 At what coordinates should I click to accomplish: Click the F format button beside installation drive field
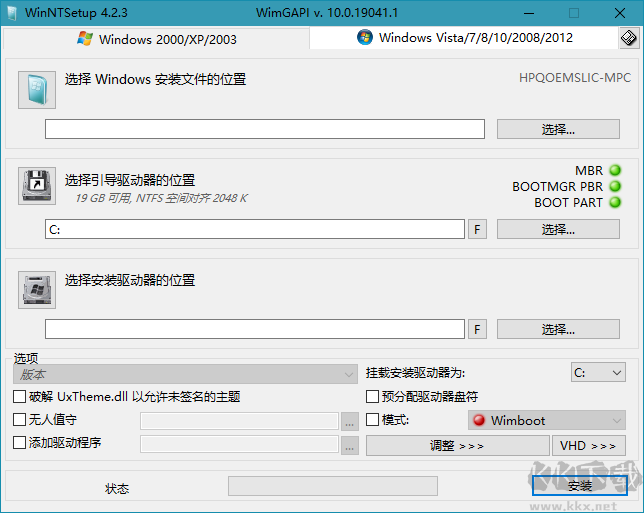(x=477, y=329)
